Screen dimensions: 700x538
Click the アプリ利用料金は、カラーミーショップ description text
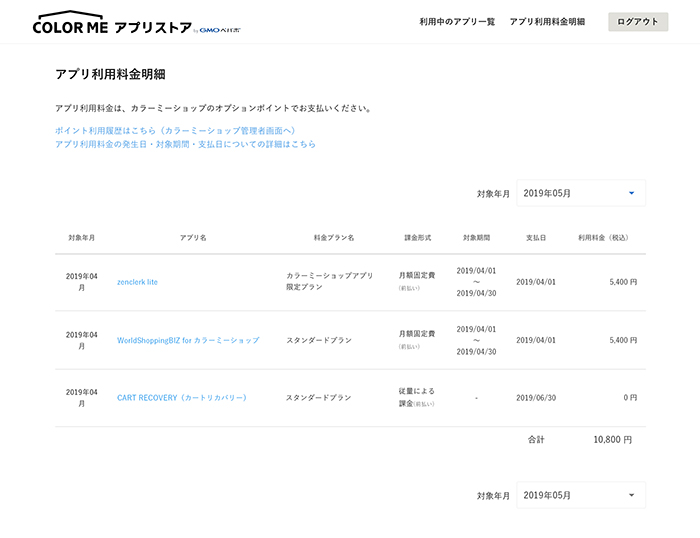point(213,108)
